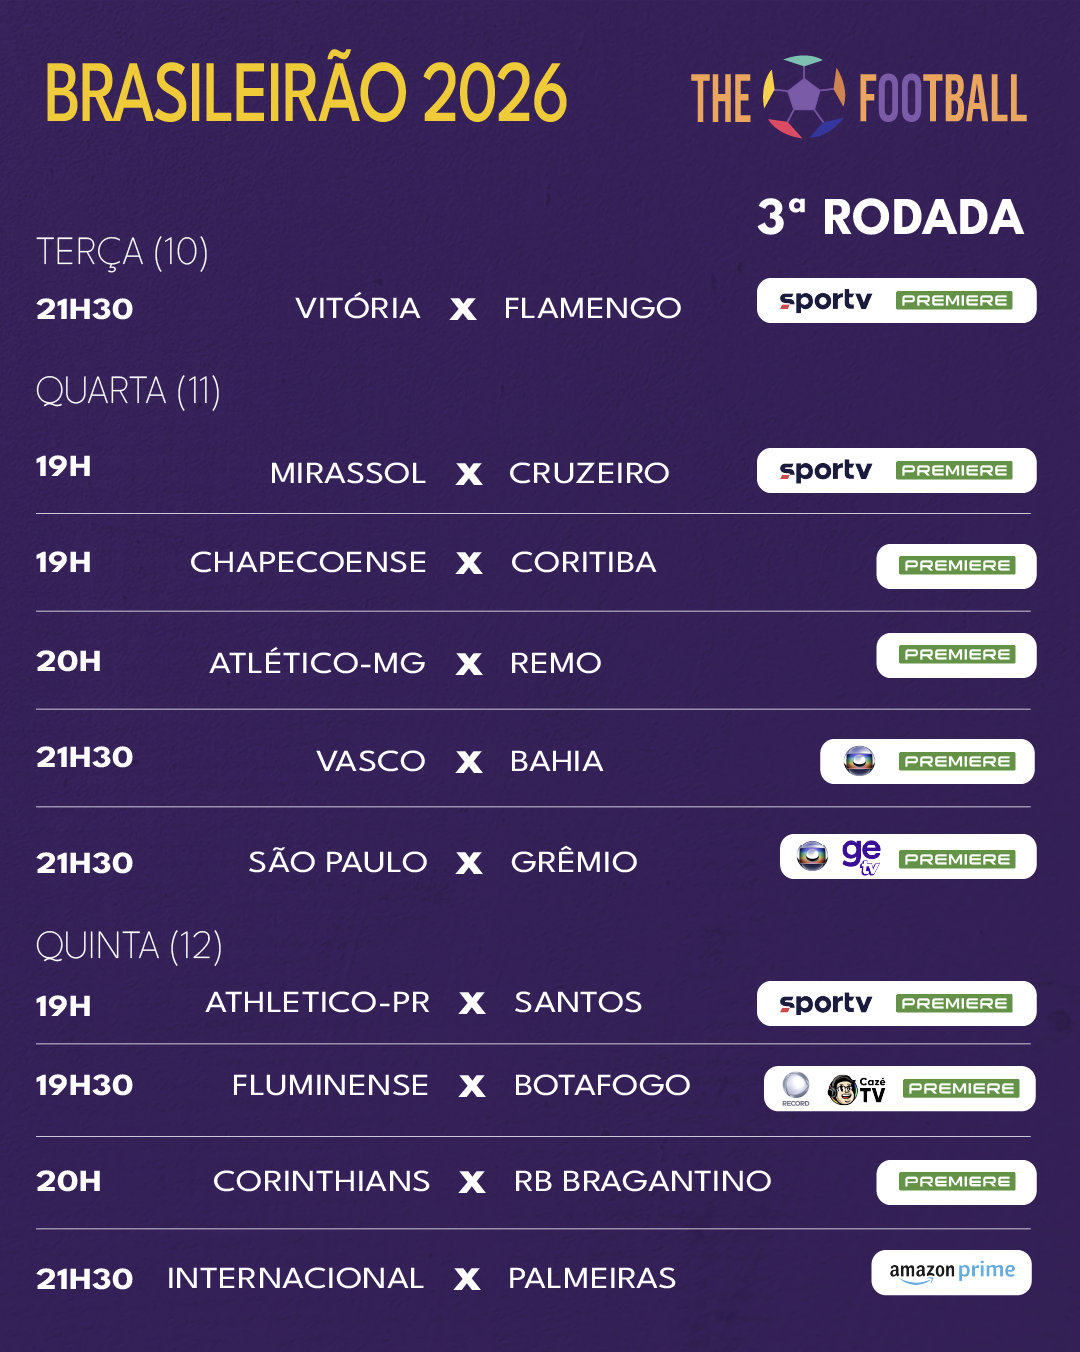Select the TERÇA (10) day header
The width and height of the screenshot is (1080, 1352).
(122, 252)
